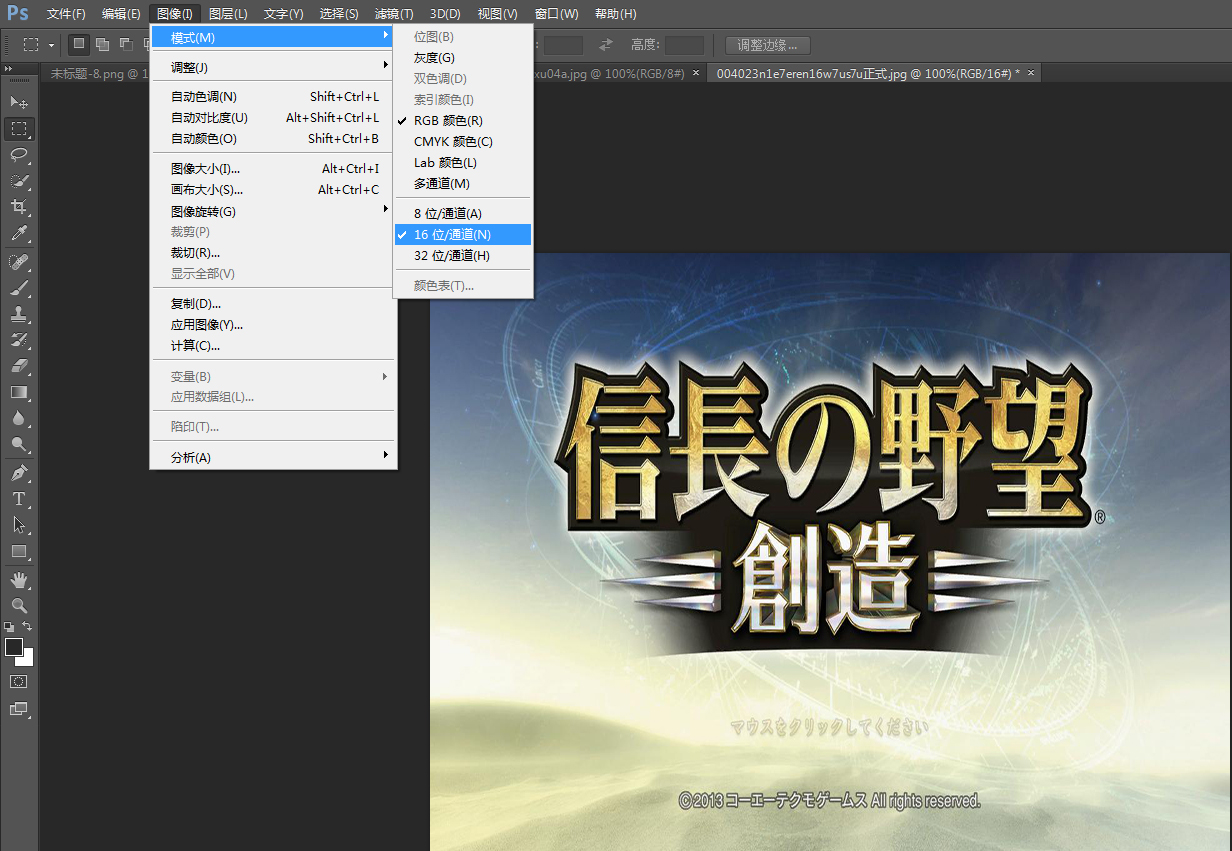This screenshot has height=851, width=1232.
Task: Expand the 调整(J) submenu
Action: [x=273, y=67]
